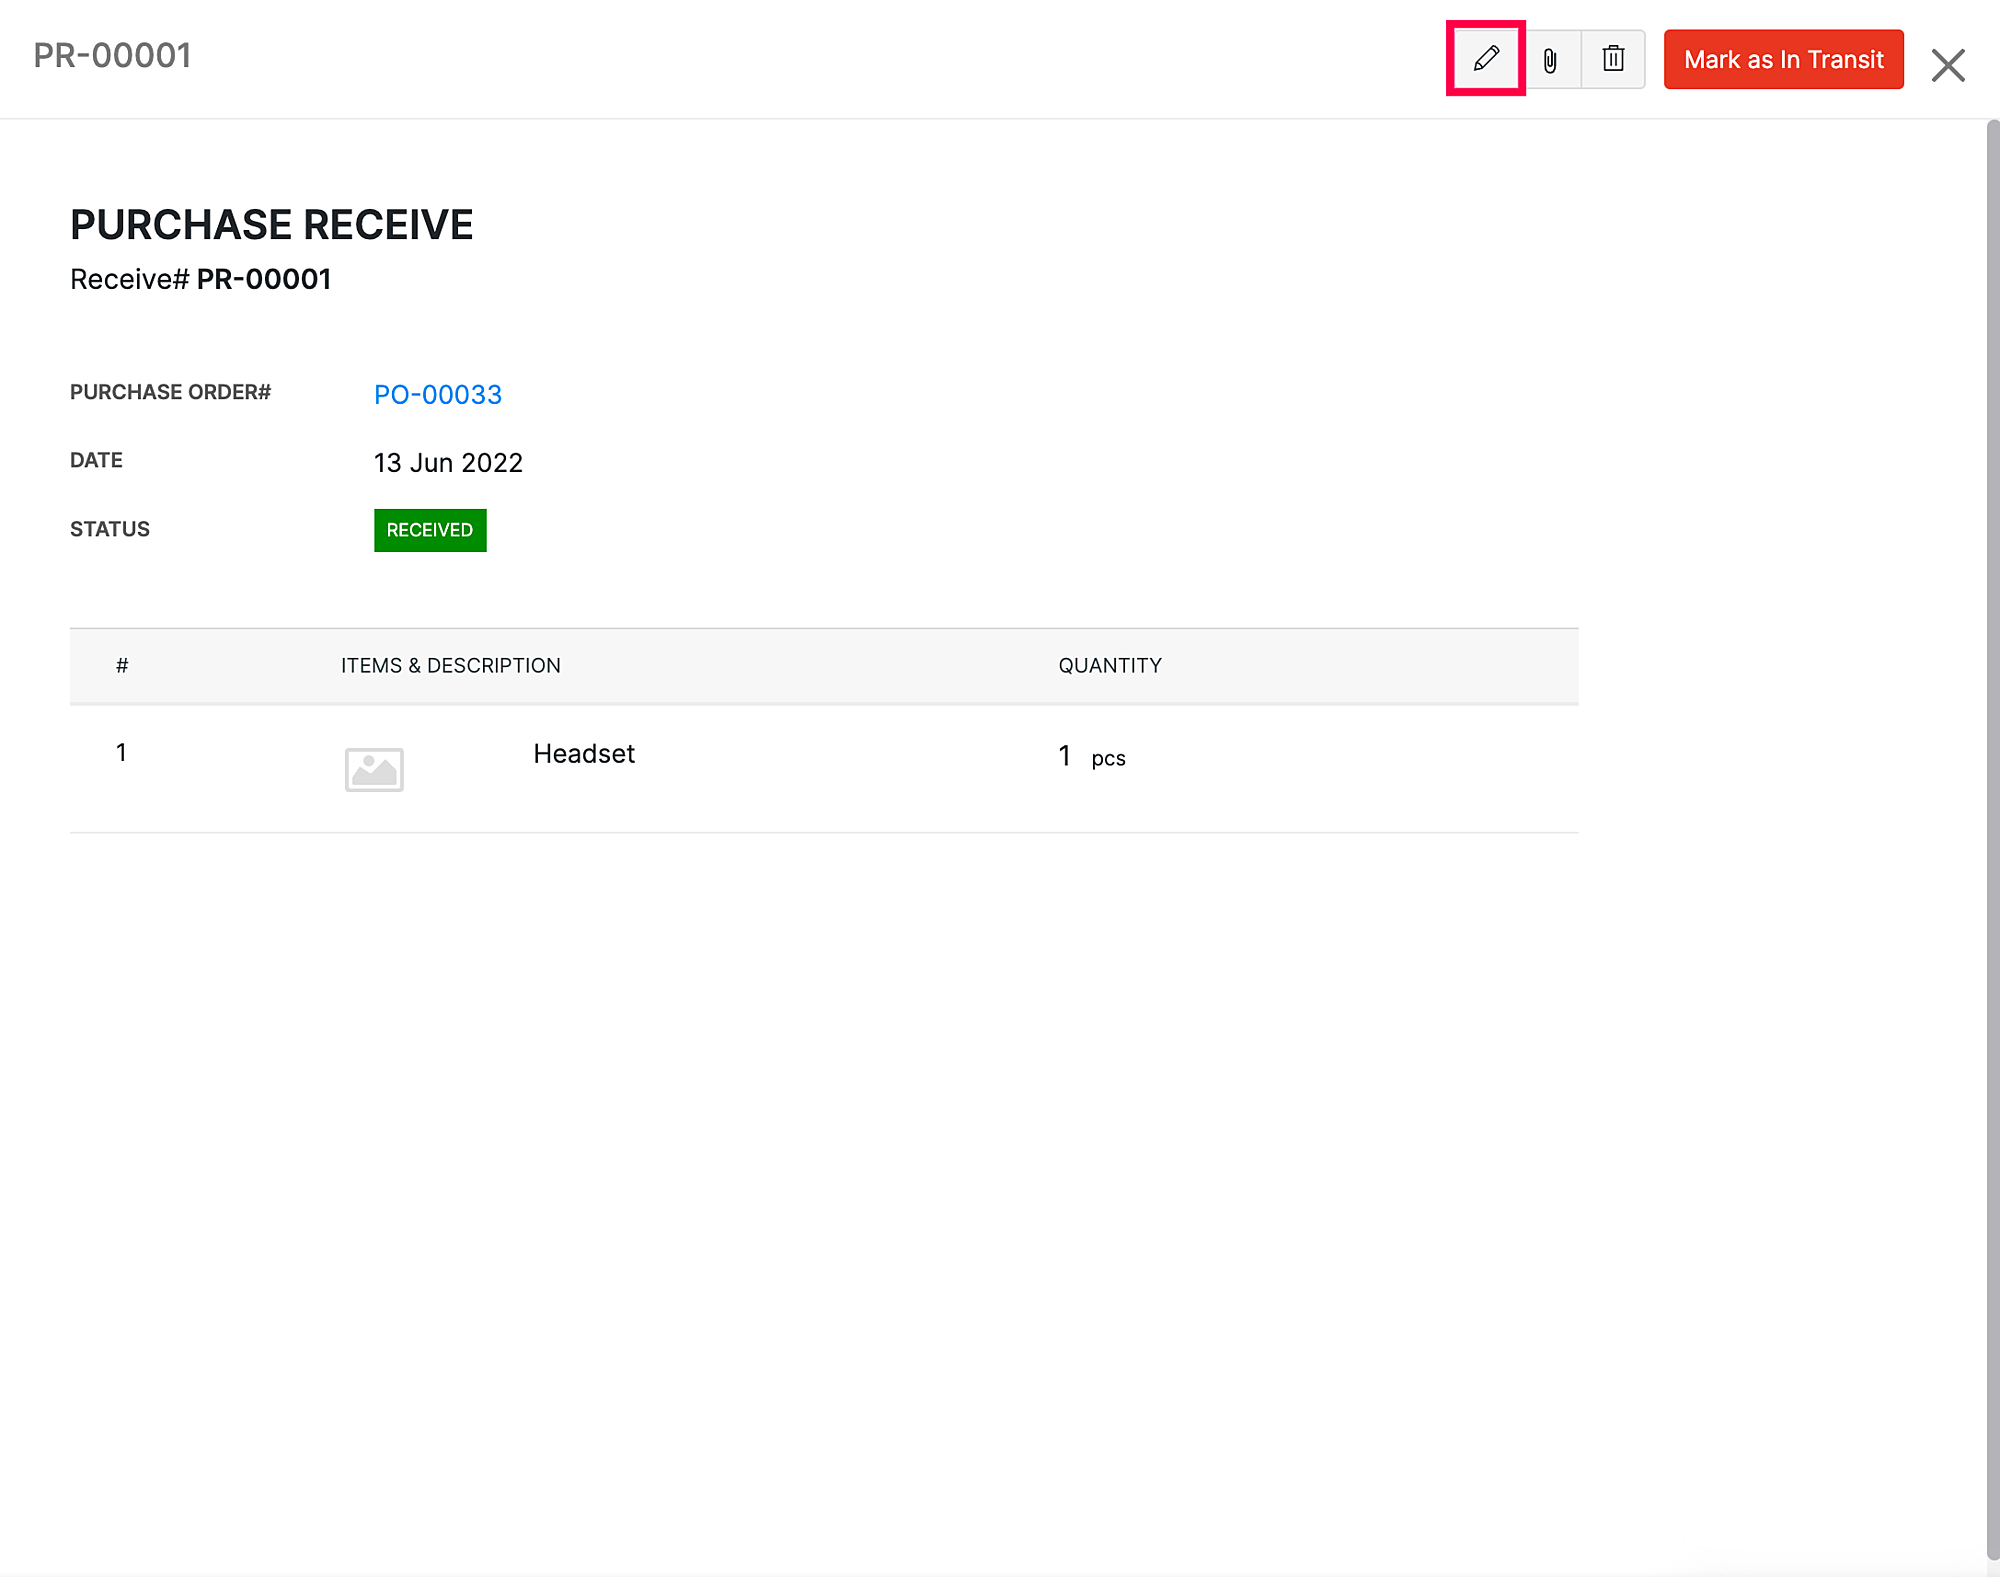Select the Headset item name
The height and width of the screenshot is (1577, 2000).
pyautogui.click(x=583, y=753)
